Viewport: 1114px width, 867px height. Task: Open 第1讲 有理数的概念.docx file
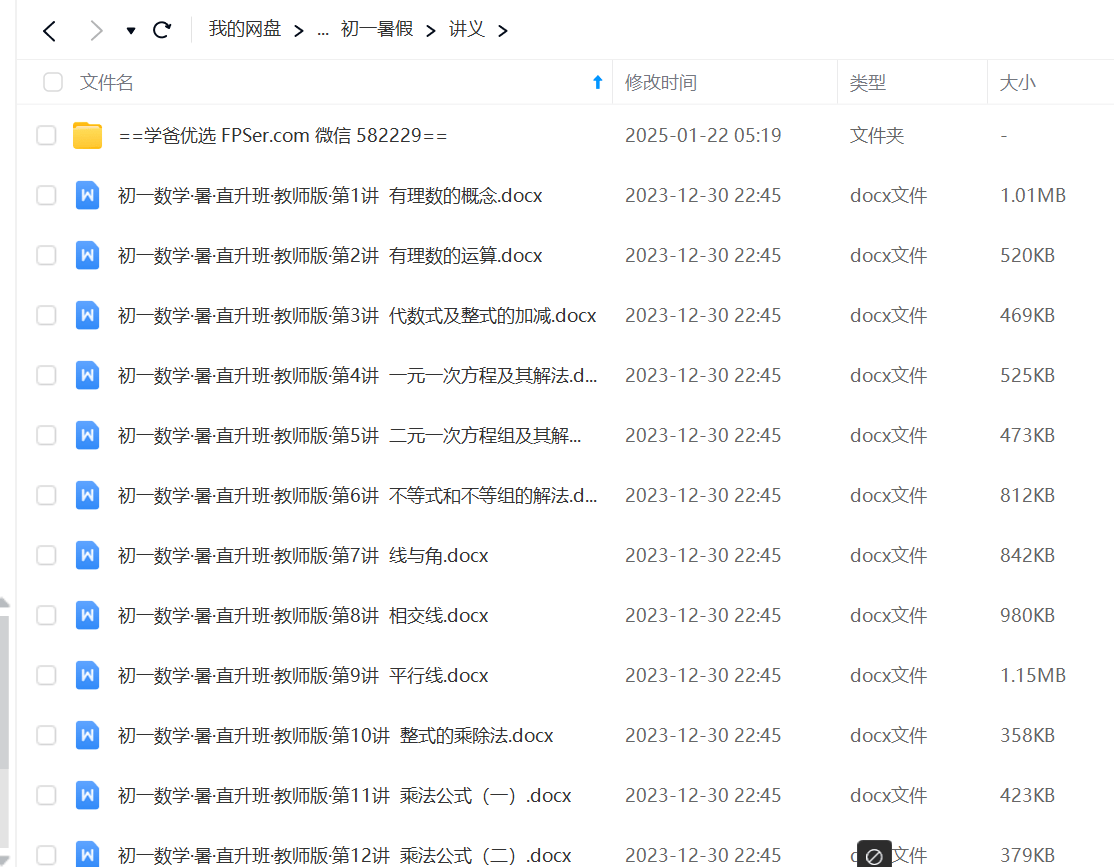[x=330, y=195]
